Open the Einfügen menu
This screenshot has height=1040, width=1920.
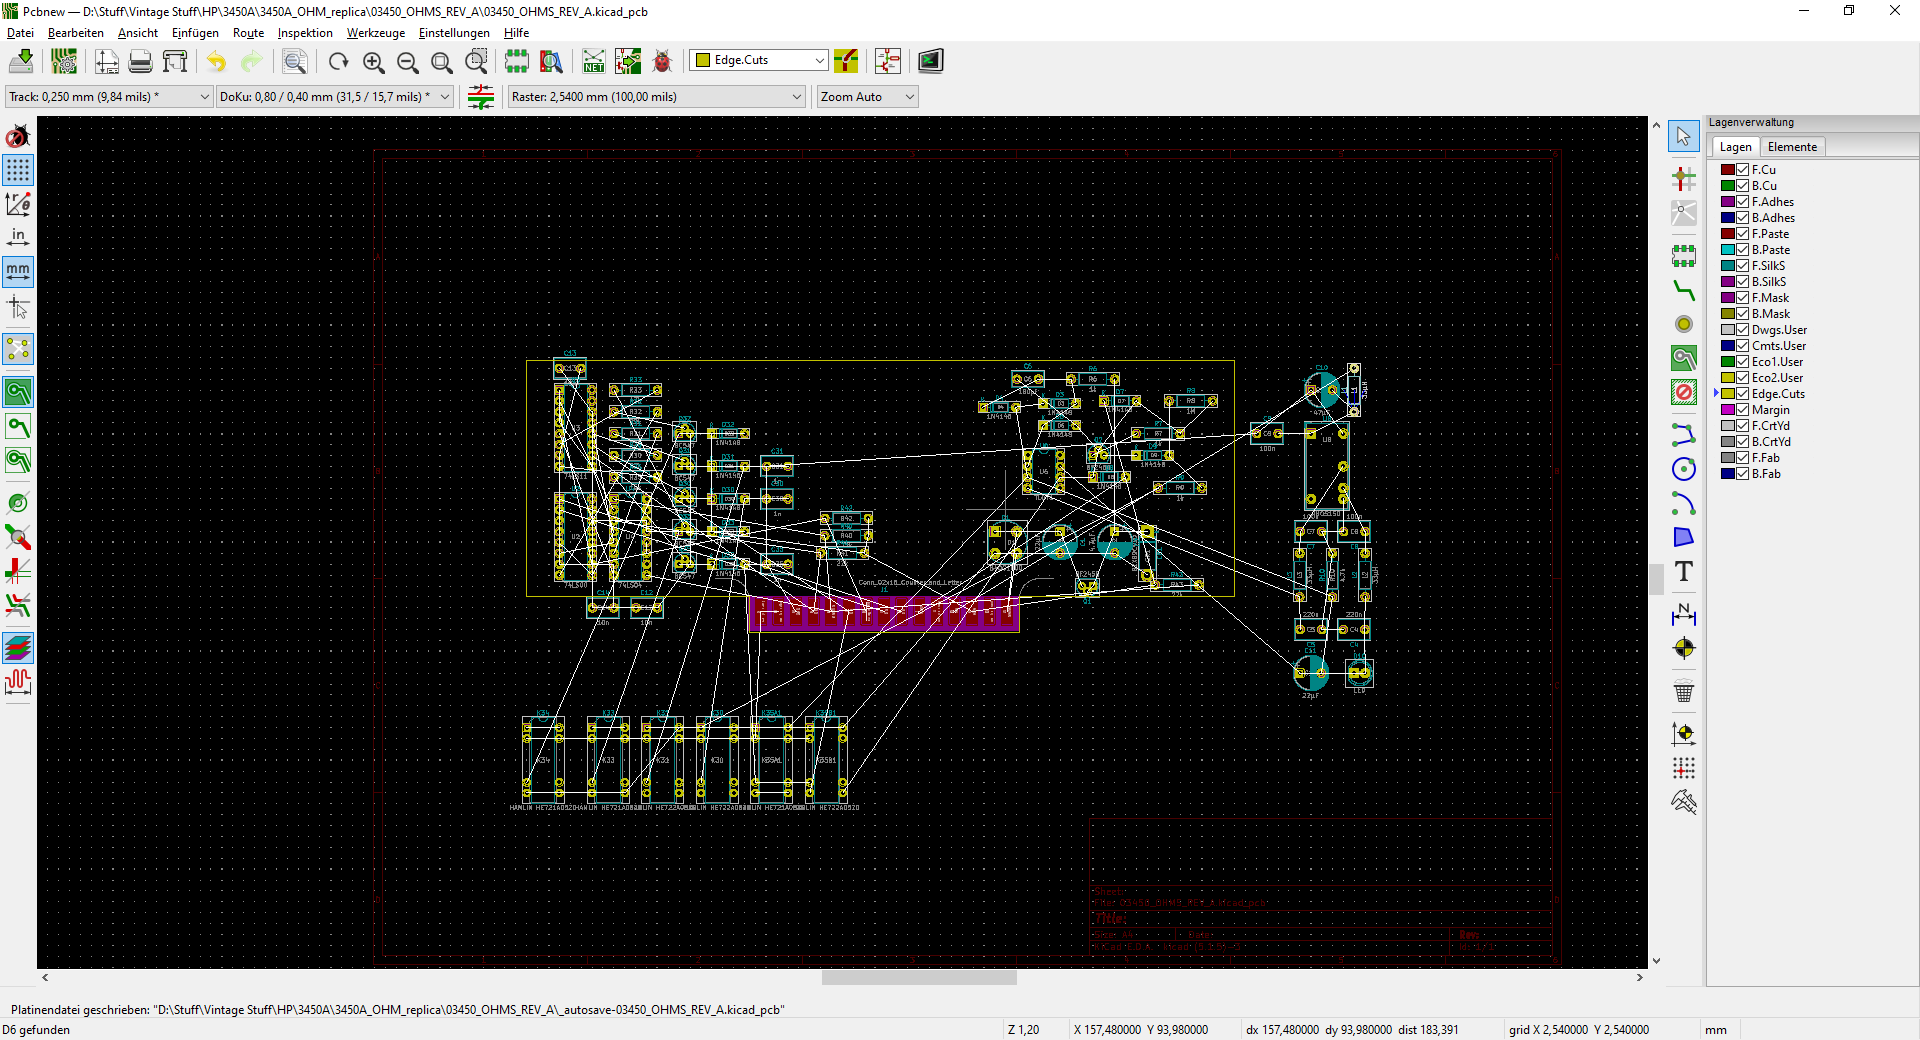[x=195, y=33]
